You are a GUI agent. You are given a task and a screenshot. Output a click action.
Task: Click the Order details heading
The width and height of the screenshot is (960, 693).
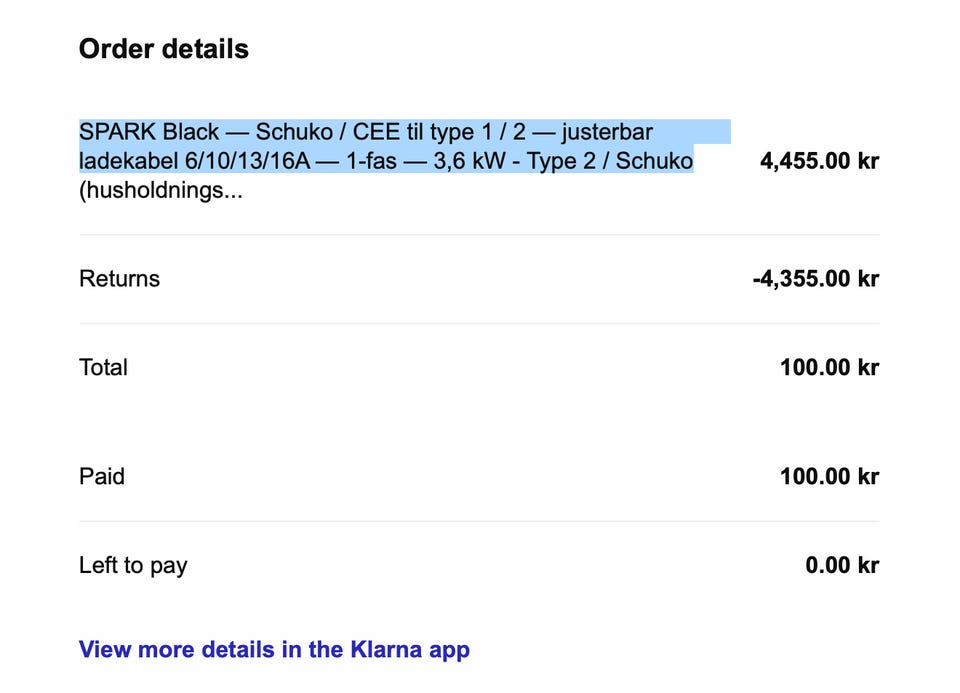[x=164, y=49]
